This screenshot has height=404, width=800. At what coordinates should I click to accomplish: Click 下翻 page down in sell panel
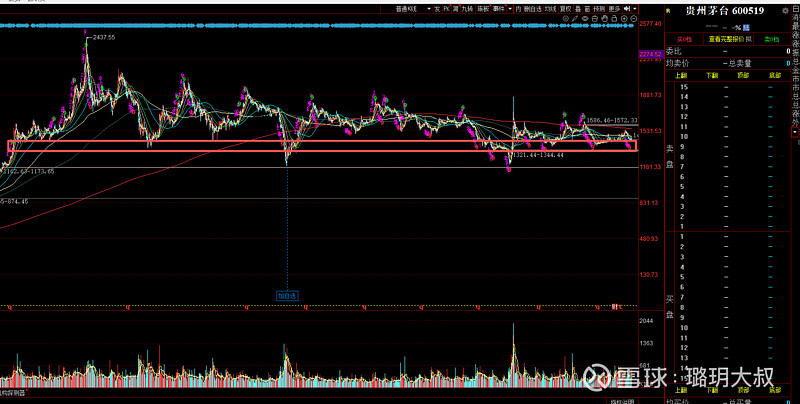click(712, 75)
